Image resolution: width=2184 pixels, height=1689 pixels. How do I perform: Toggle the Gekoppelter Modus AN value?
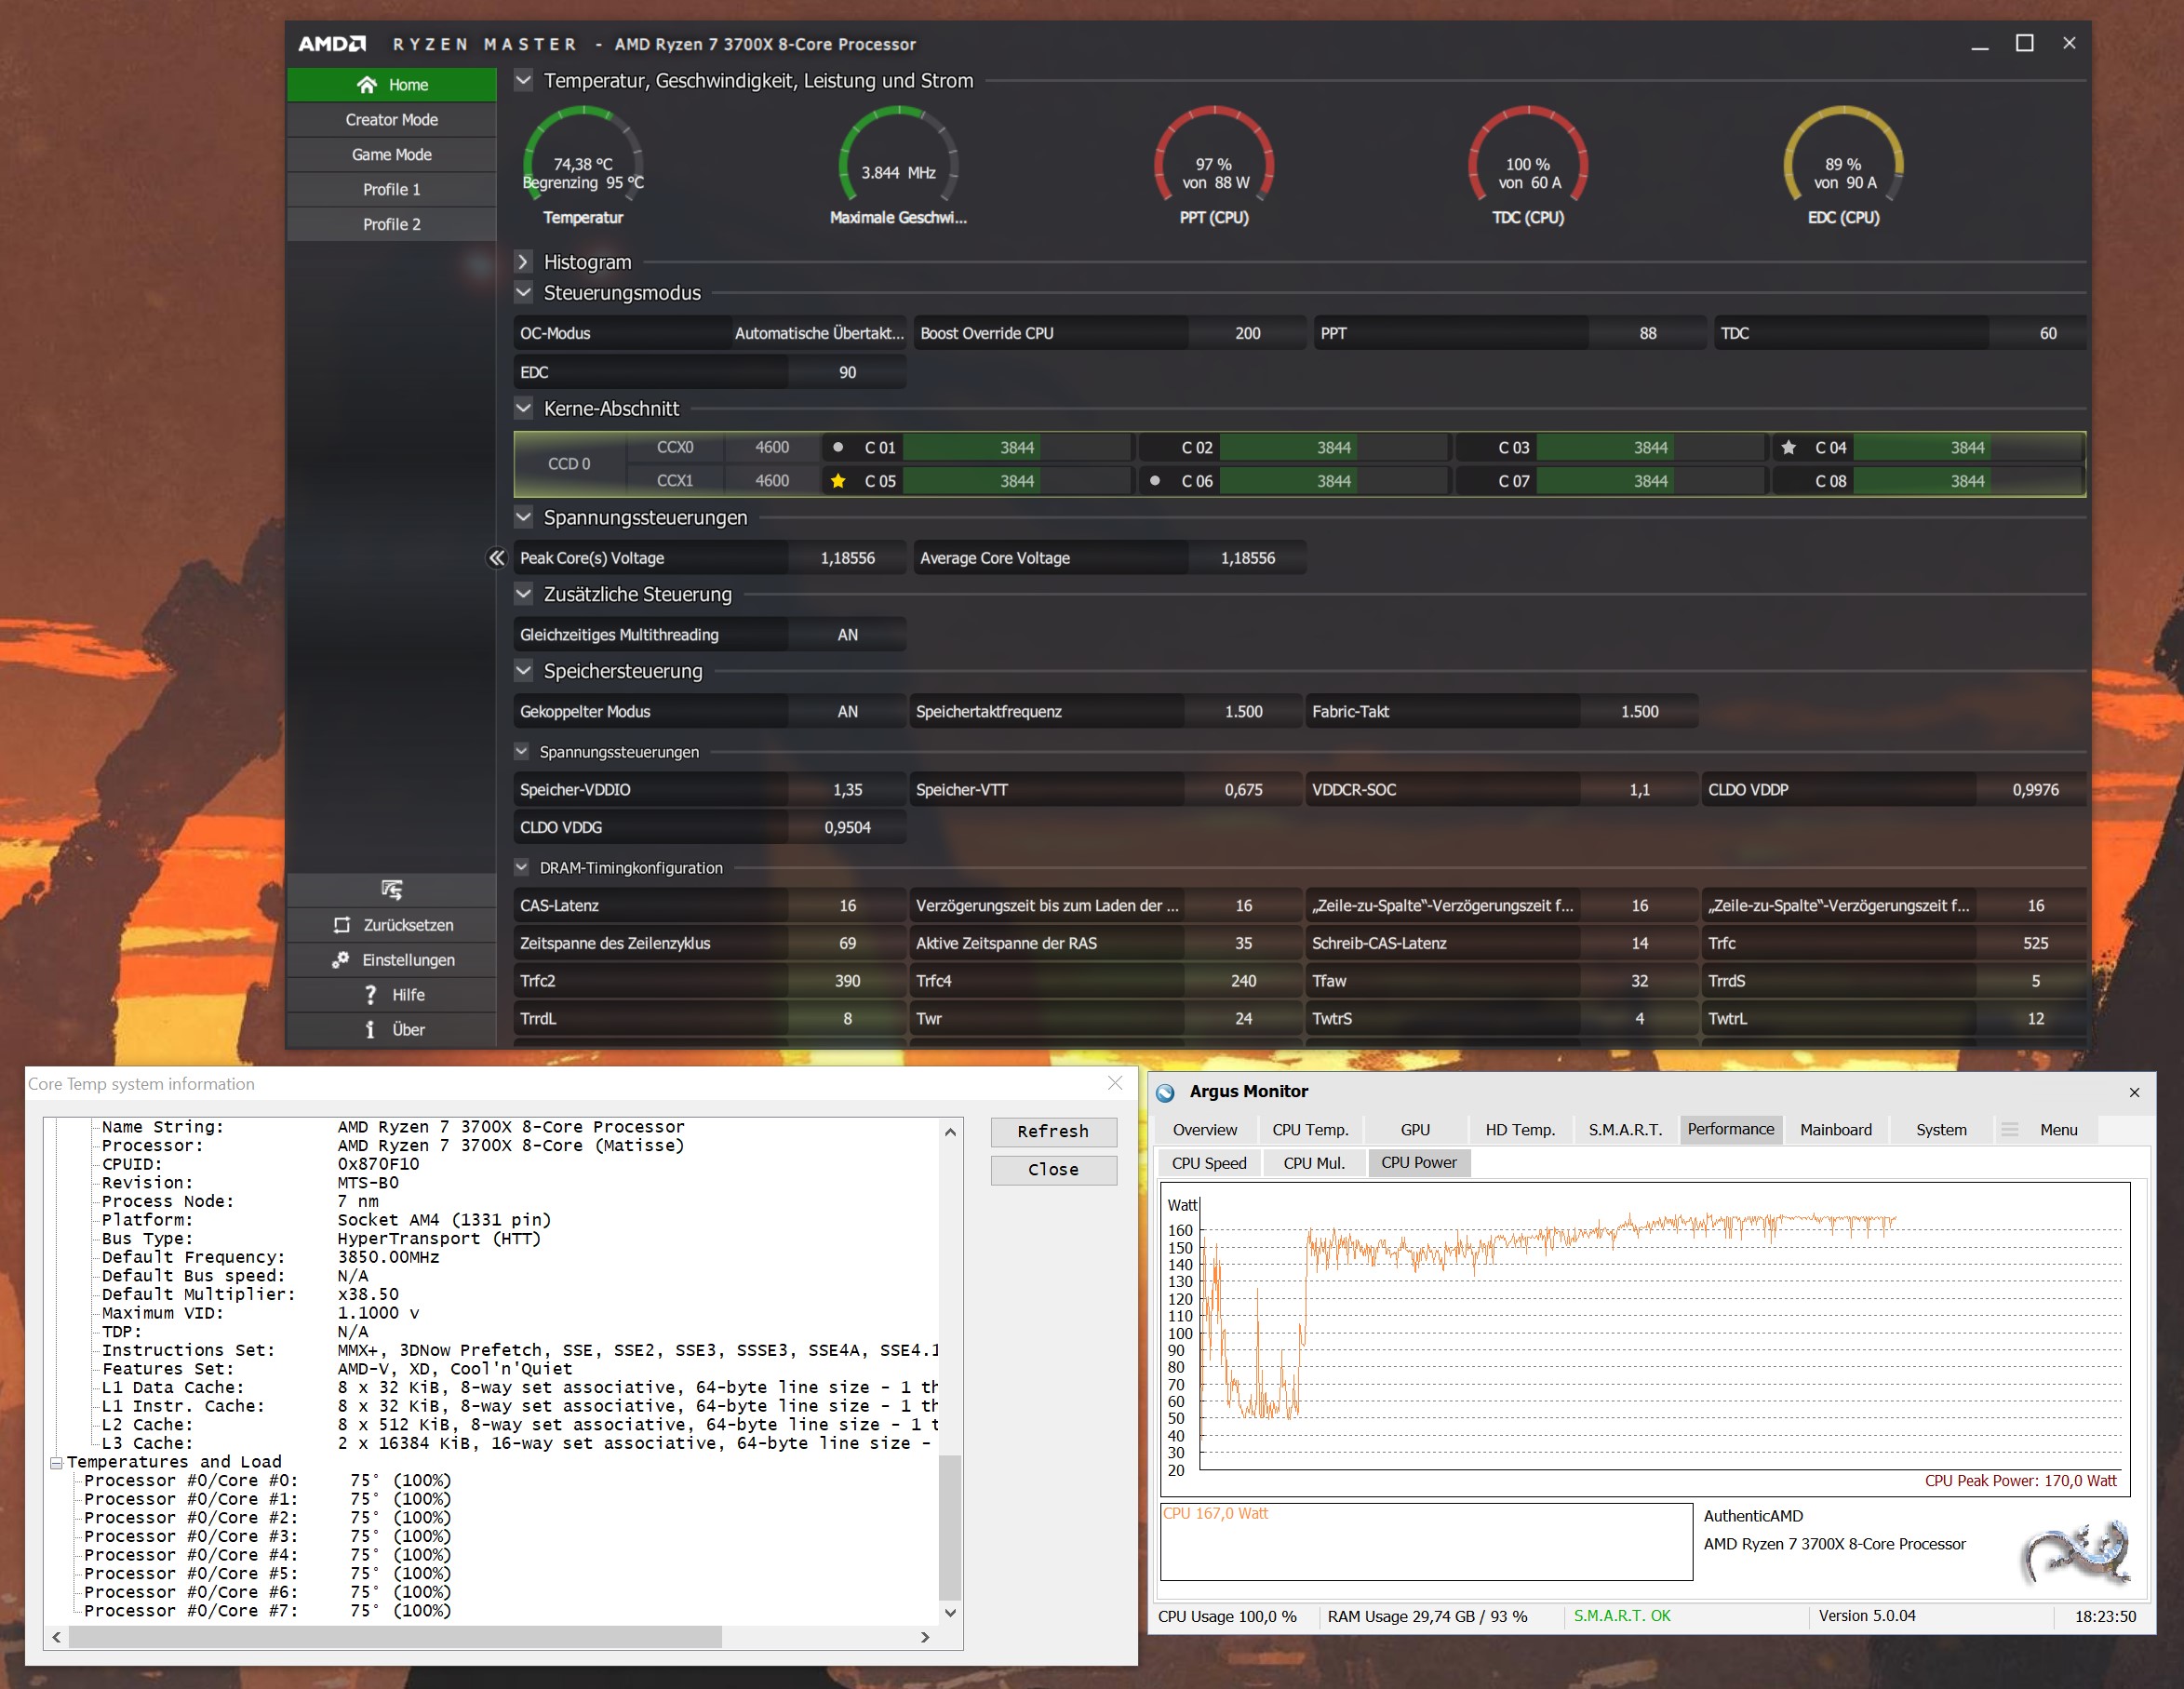[x=847, y=712]
